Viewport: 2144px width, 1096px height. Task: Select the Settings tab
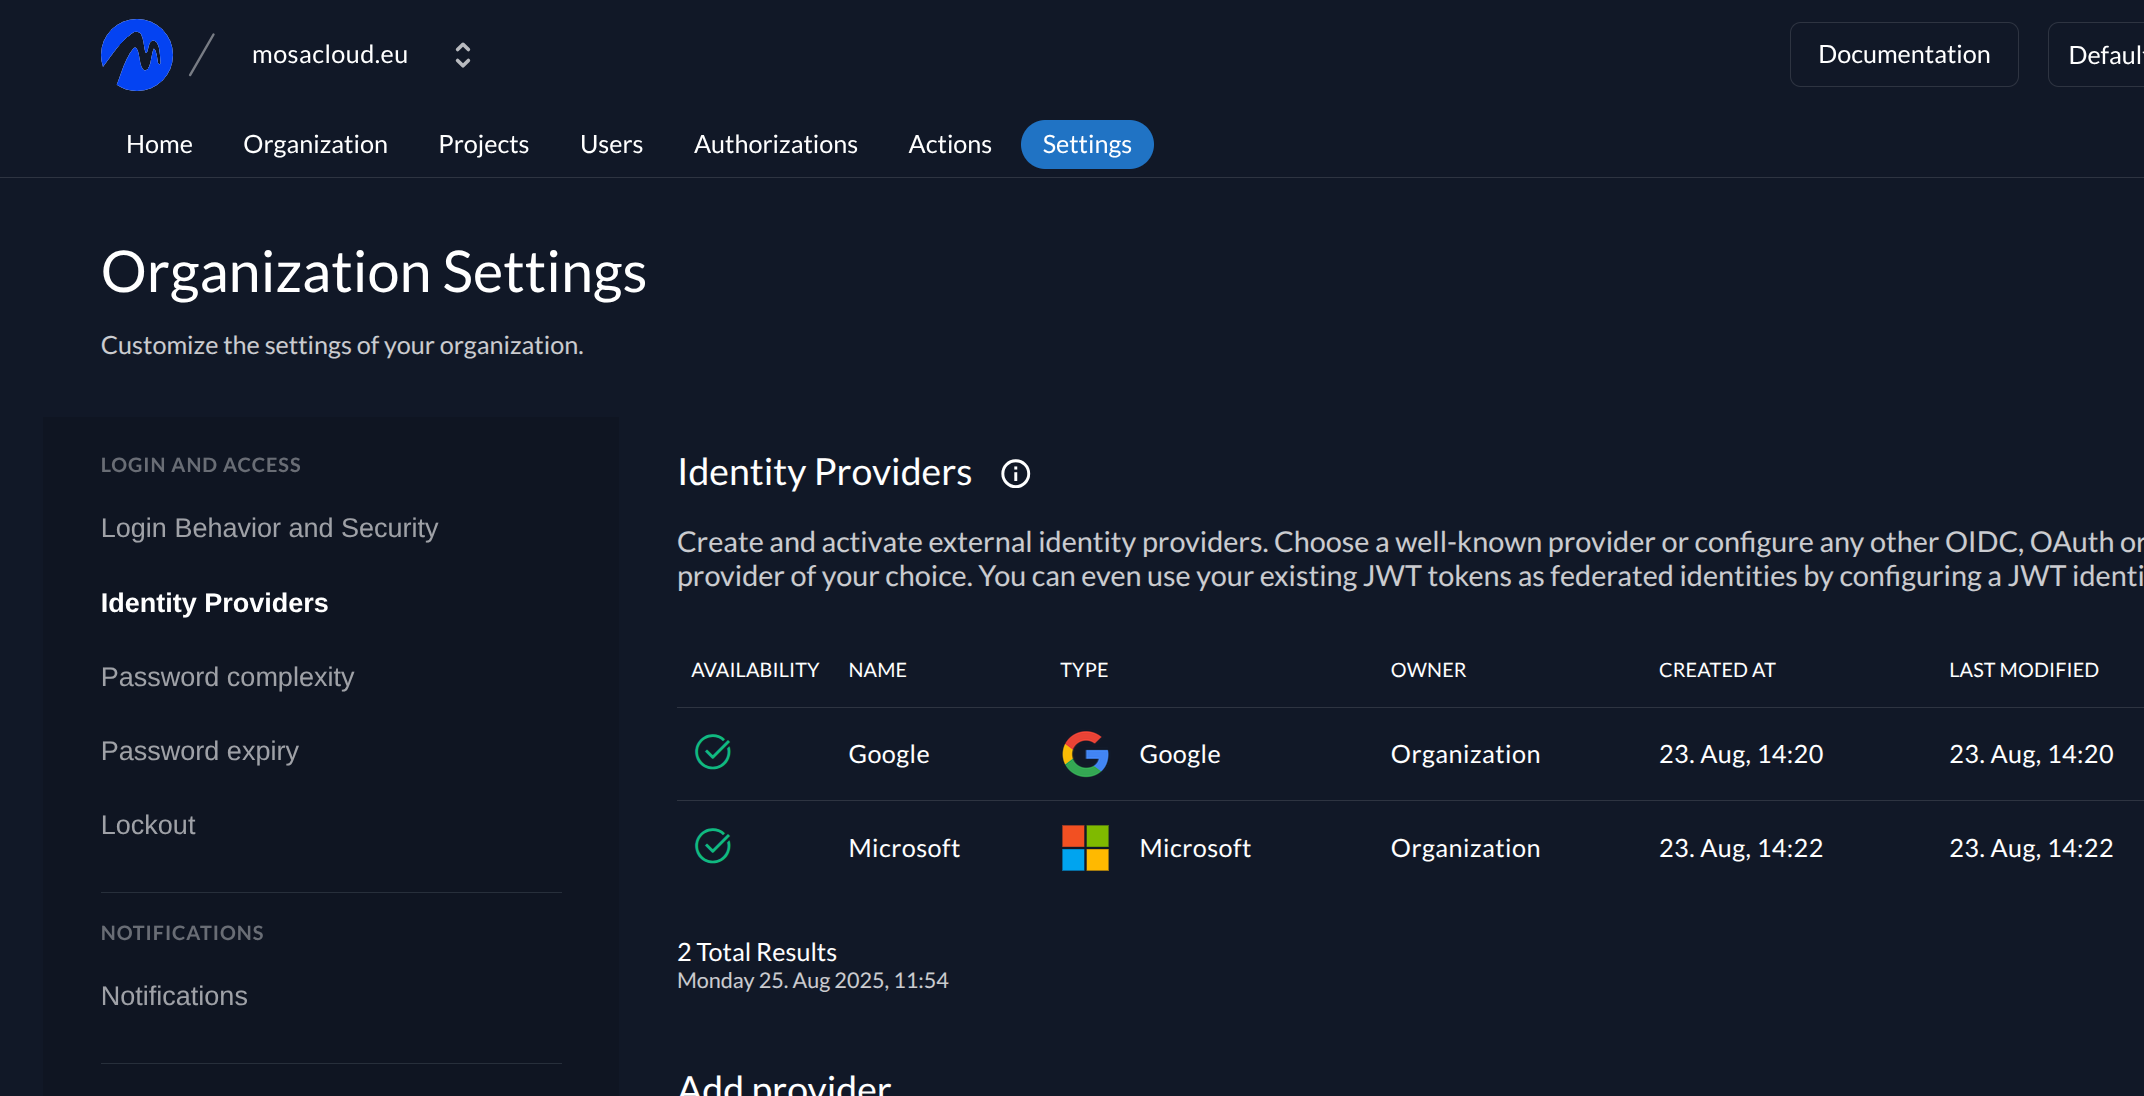(x=1087, y=144)
